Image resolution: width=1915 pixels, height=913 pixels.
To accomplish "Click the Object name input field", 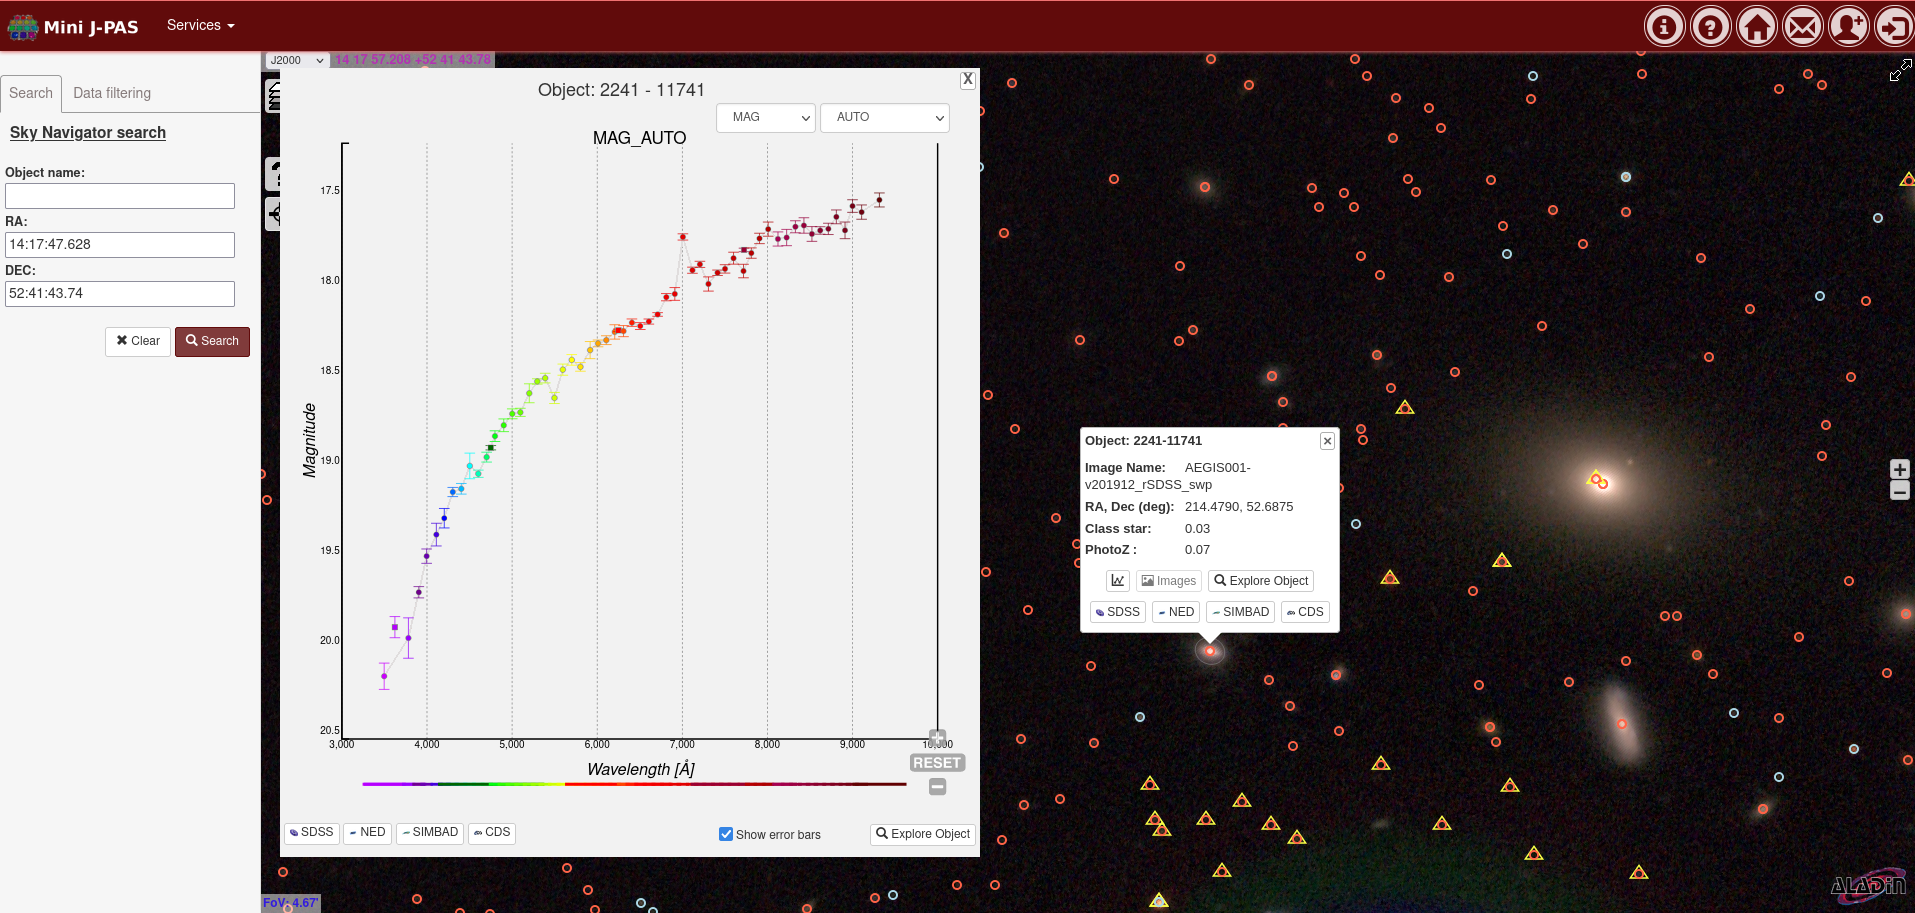I will 120,196.
